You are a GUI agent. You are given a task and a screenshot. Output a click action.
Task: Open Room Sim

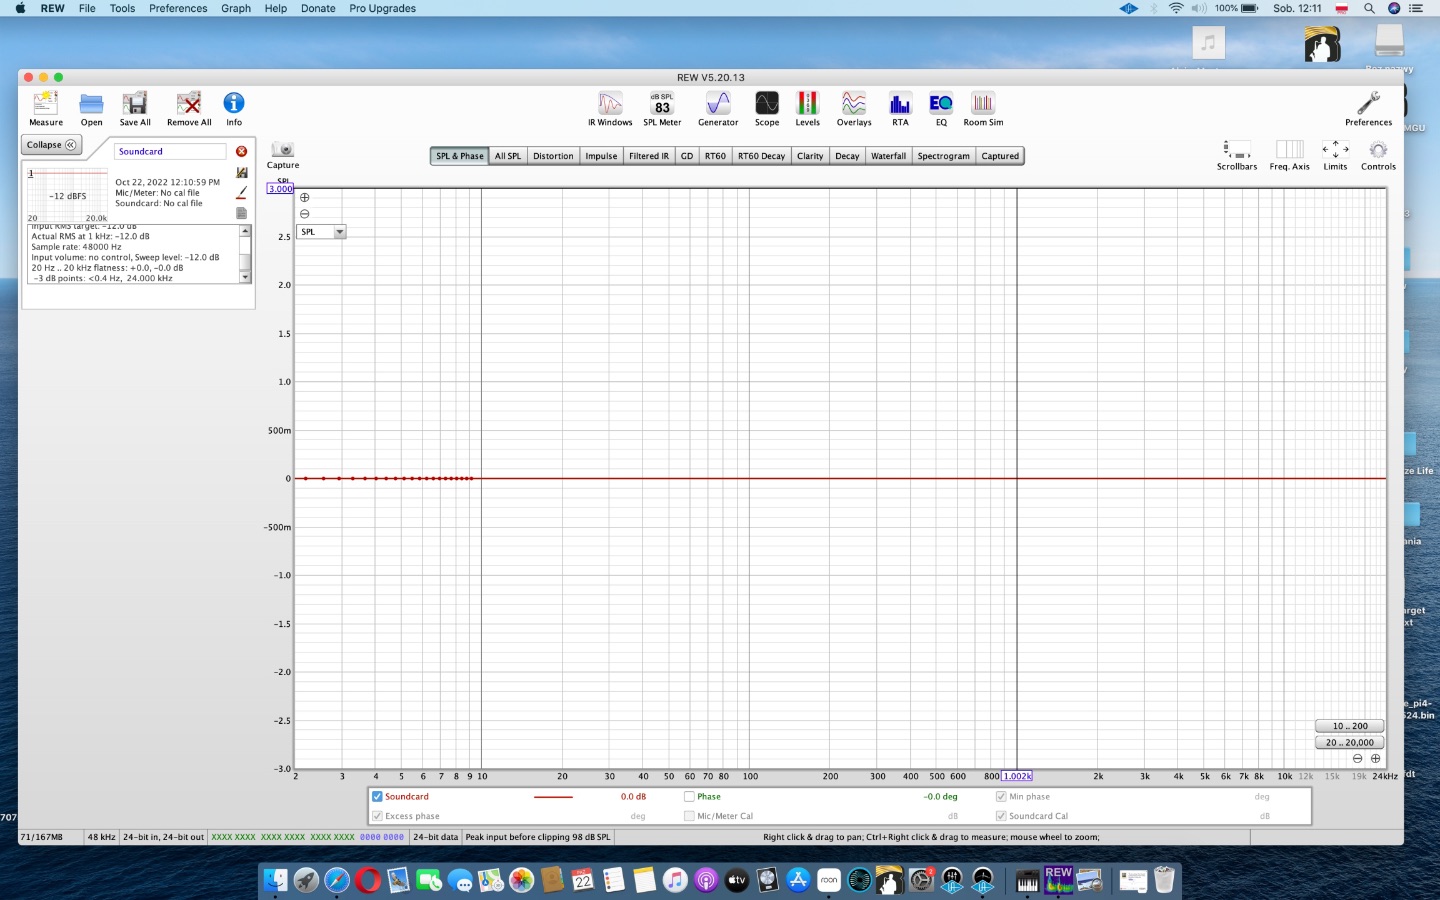coord(983,108)
